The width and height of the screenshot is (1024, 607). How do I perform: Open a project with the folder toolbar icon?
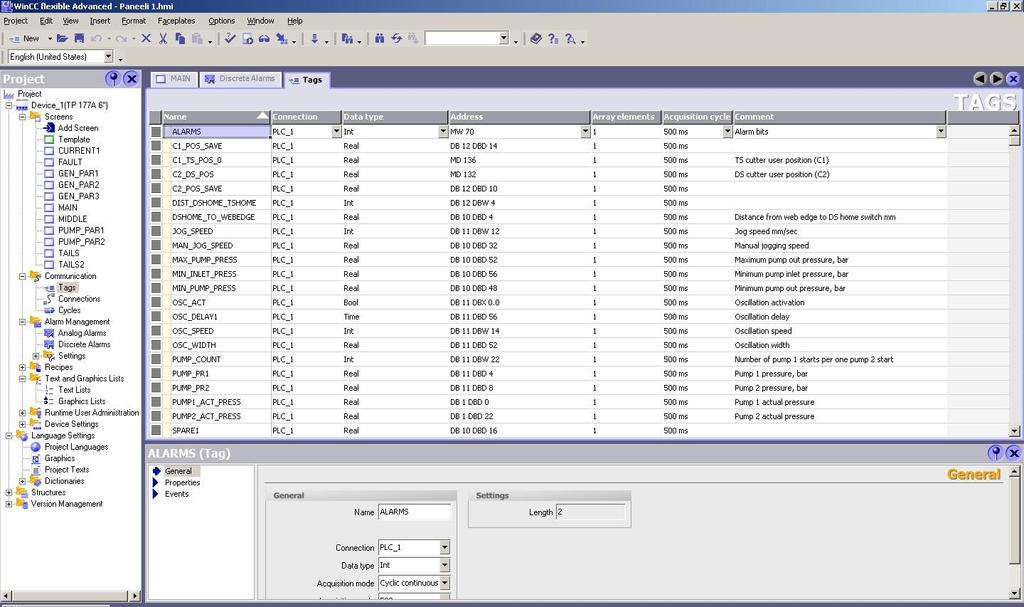click(62, 39)
